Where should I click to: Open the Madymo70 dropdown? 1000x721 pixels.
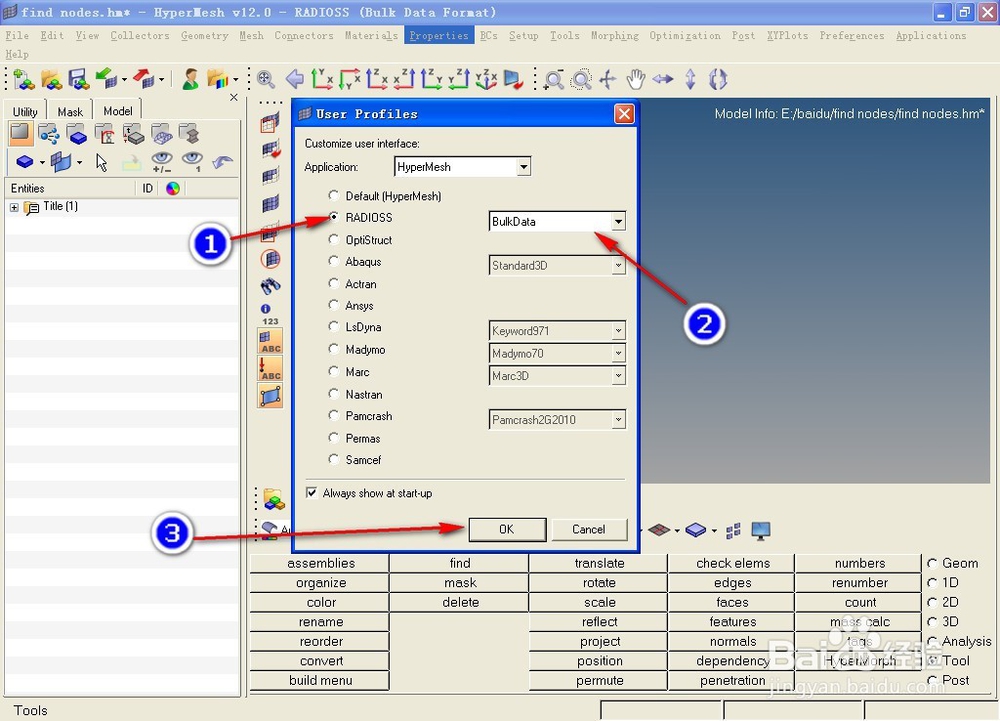(618, 353)
